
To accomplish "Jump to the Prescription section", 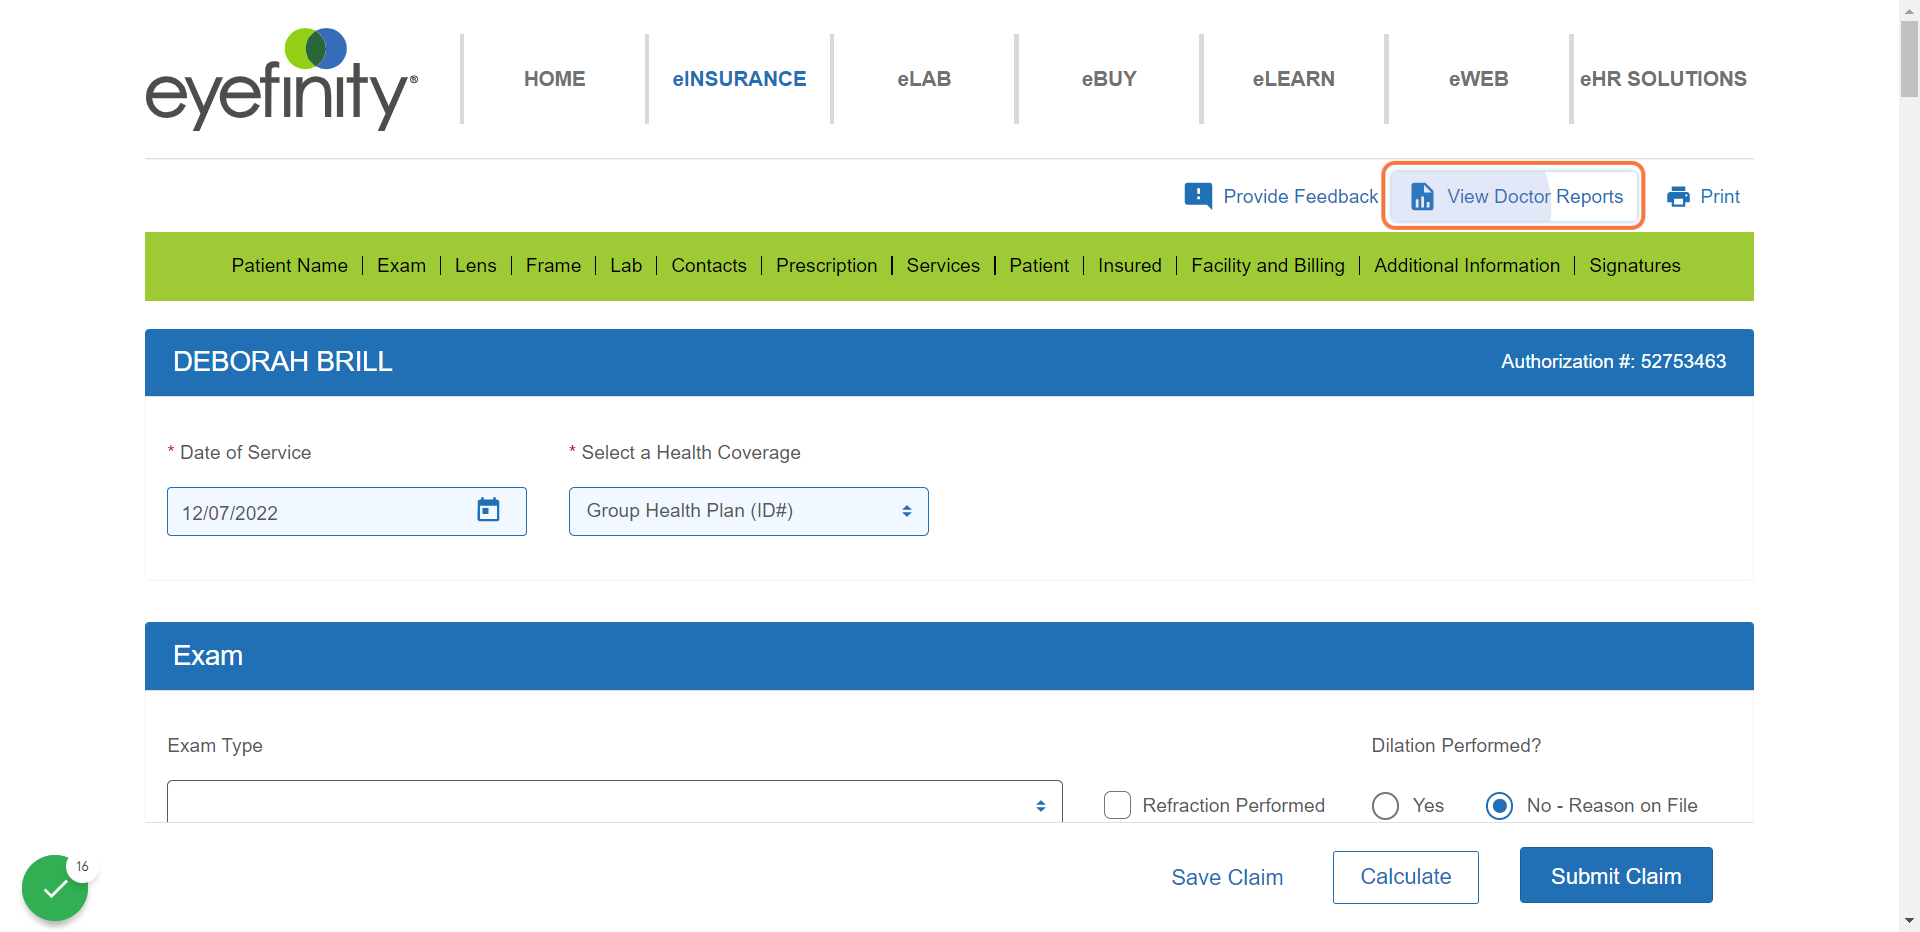I will click(826, 265).
